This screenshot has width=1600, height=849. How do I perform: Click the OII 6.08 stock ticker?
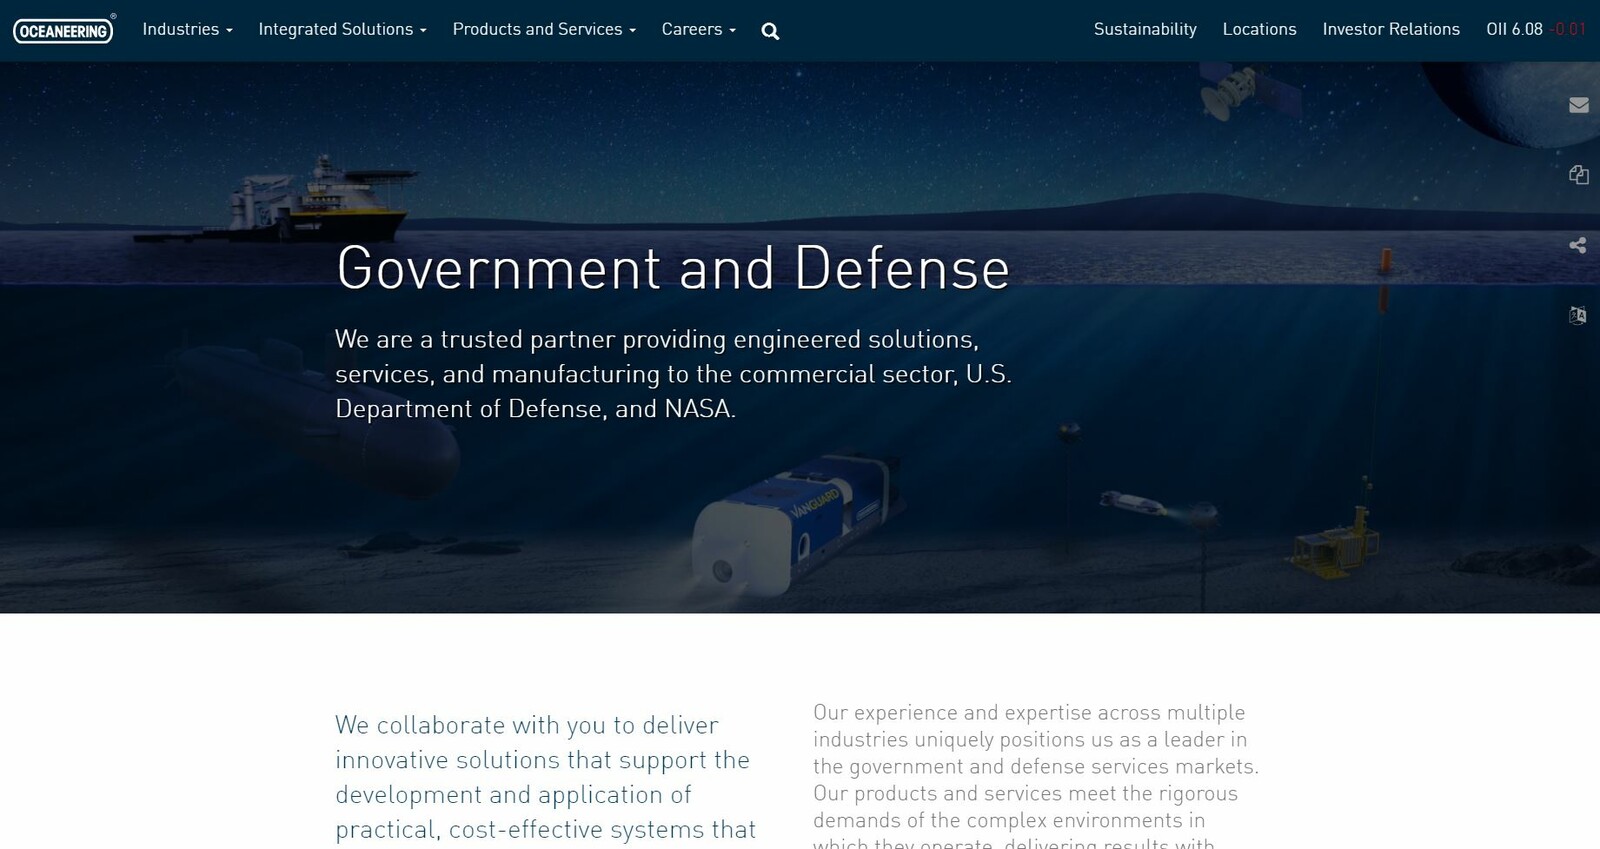coord(1536,30)
